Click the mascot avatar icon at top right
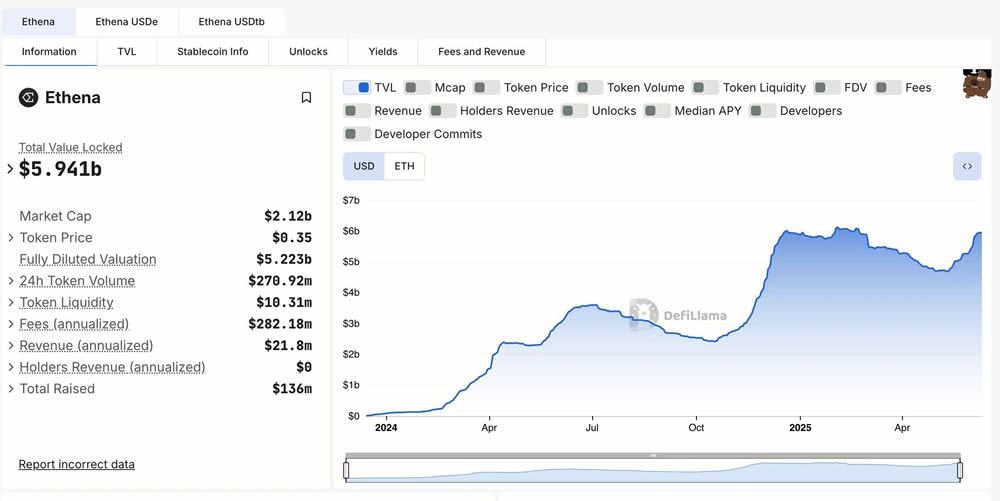The image size is (1000, 501). tap(976, 84)
